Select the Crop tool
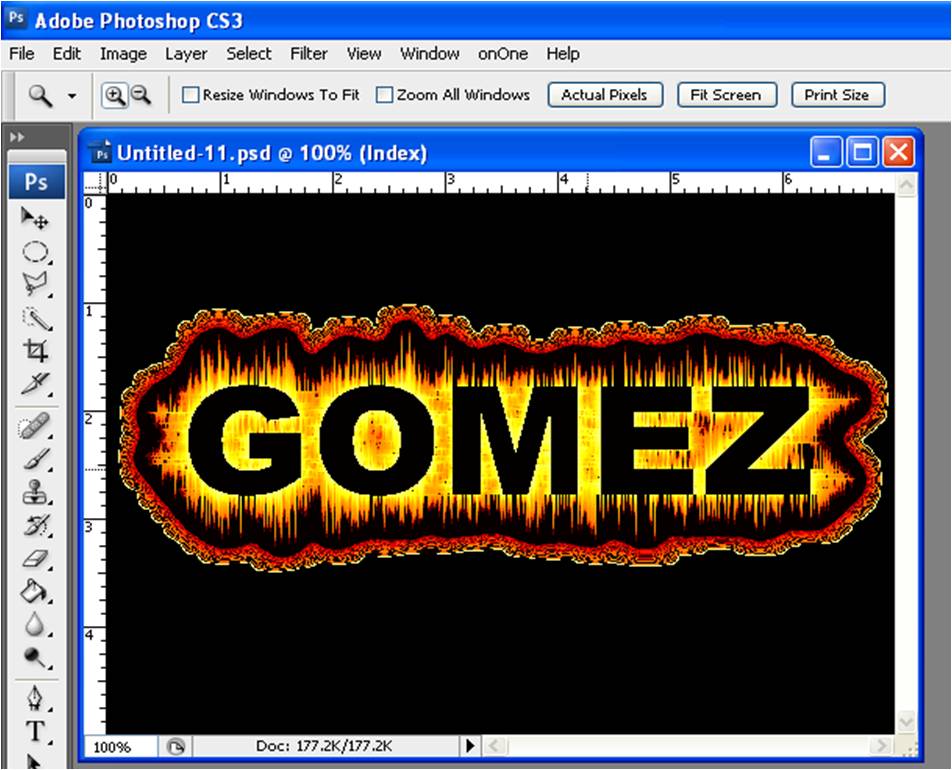The width and height of the screenshot is (952, 770). tap(35, 350)
